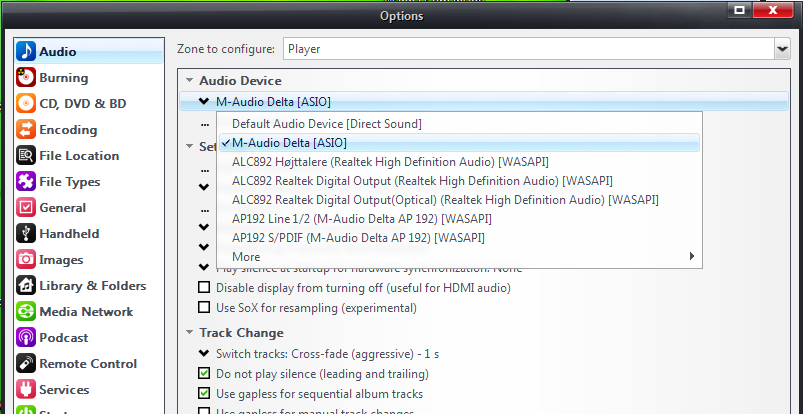
Task: Choose ALC892 Højttalere [WASAPI]
Action: point(459,162)
